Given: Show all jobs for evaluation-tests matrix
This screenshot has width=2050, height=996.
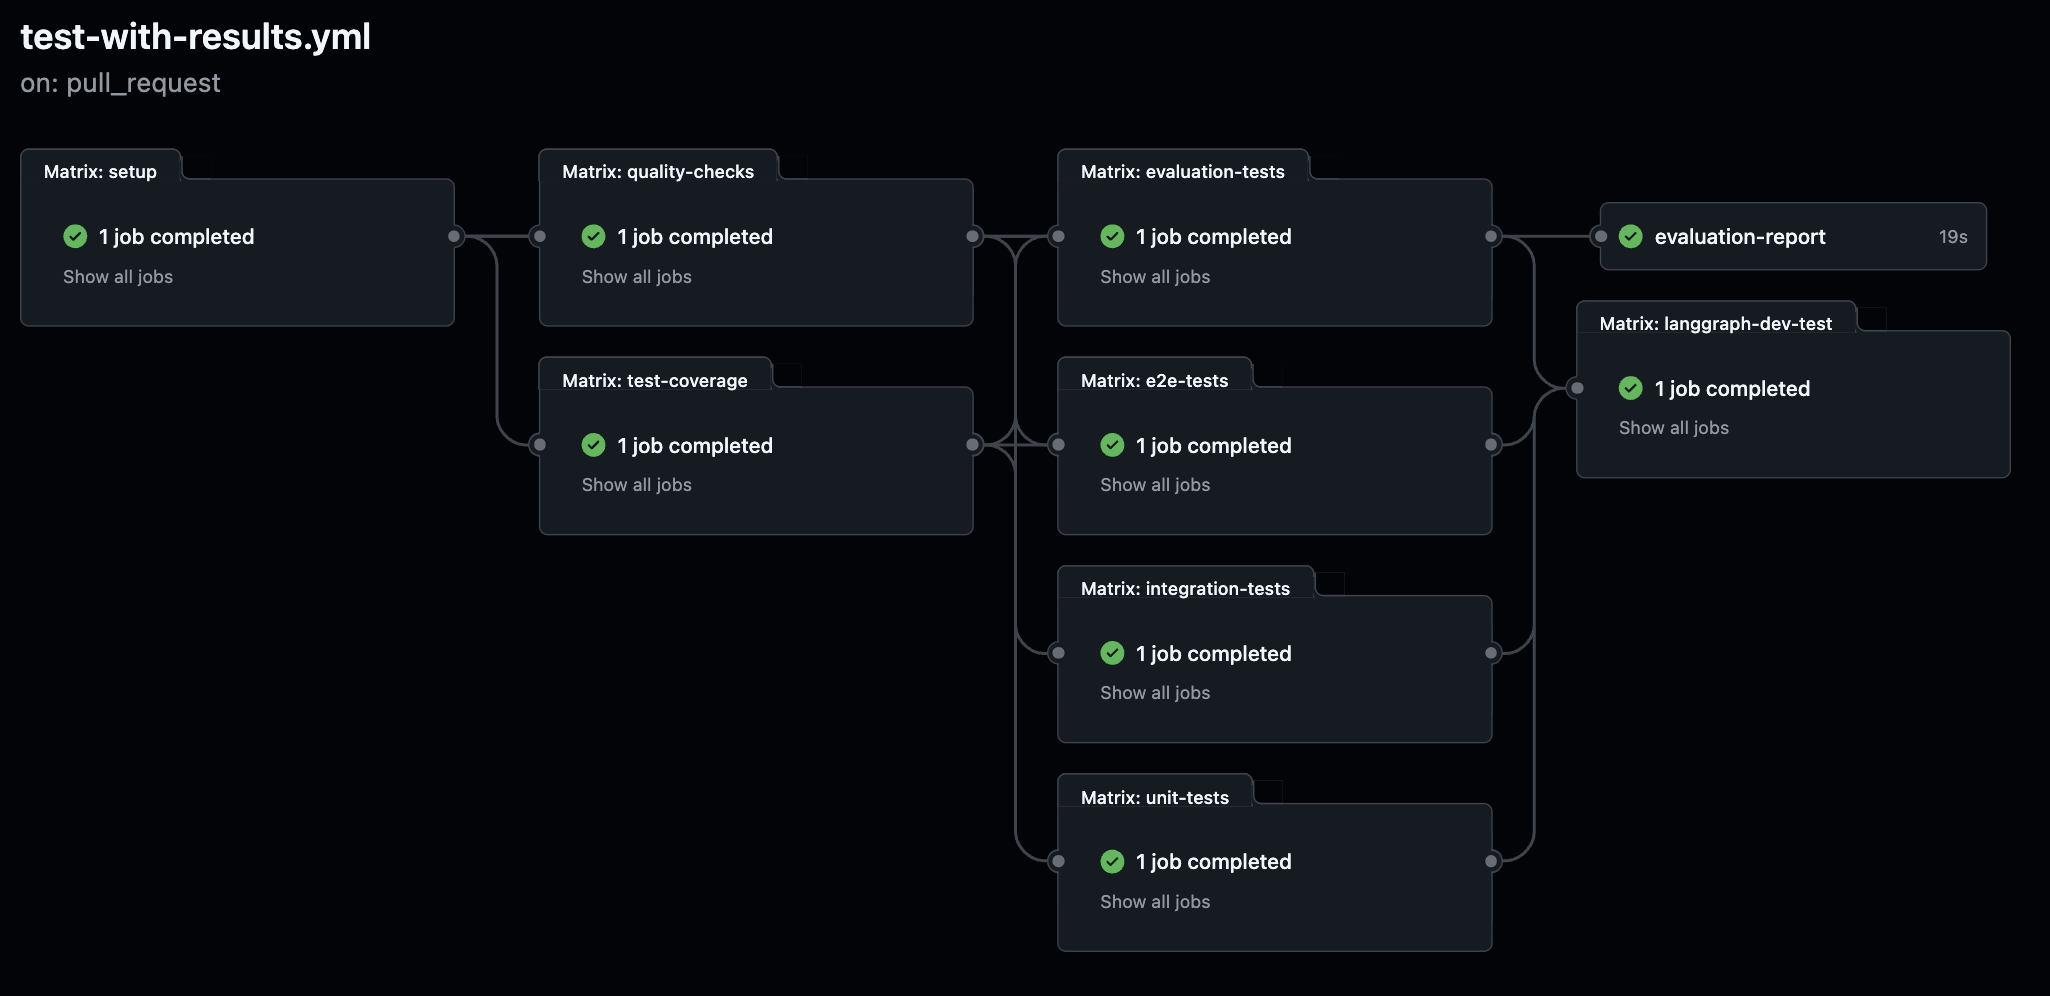Looking at the screenshot, I should tap(1154, 277).
